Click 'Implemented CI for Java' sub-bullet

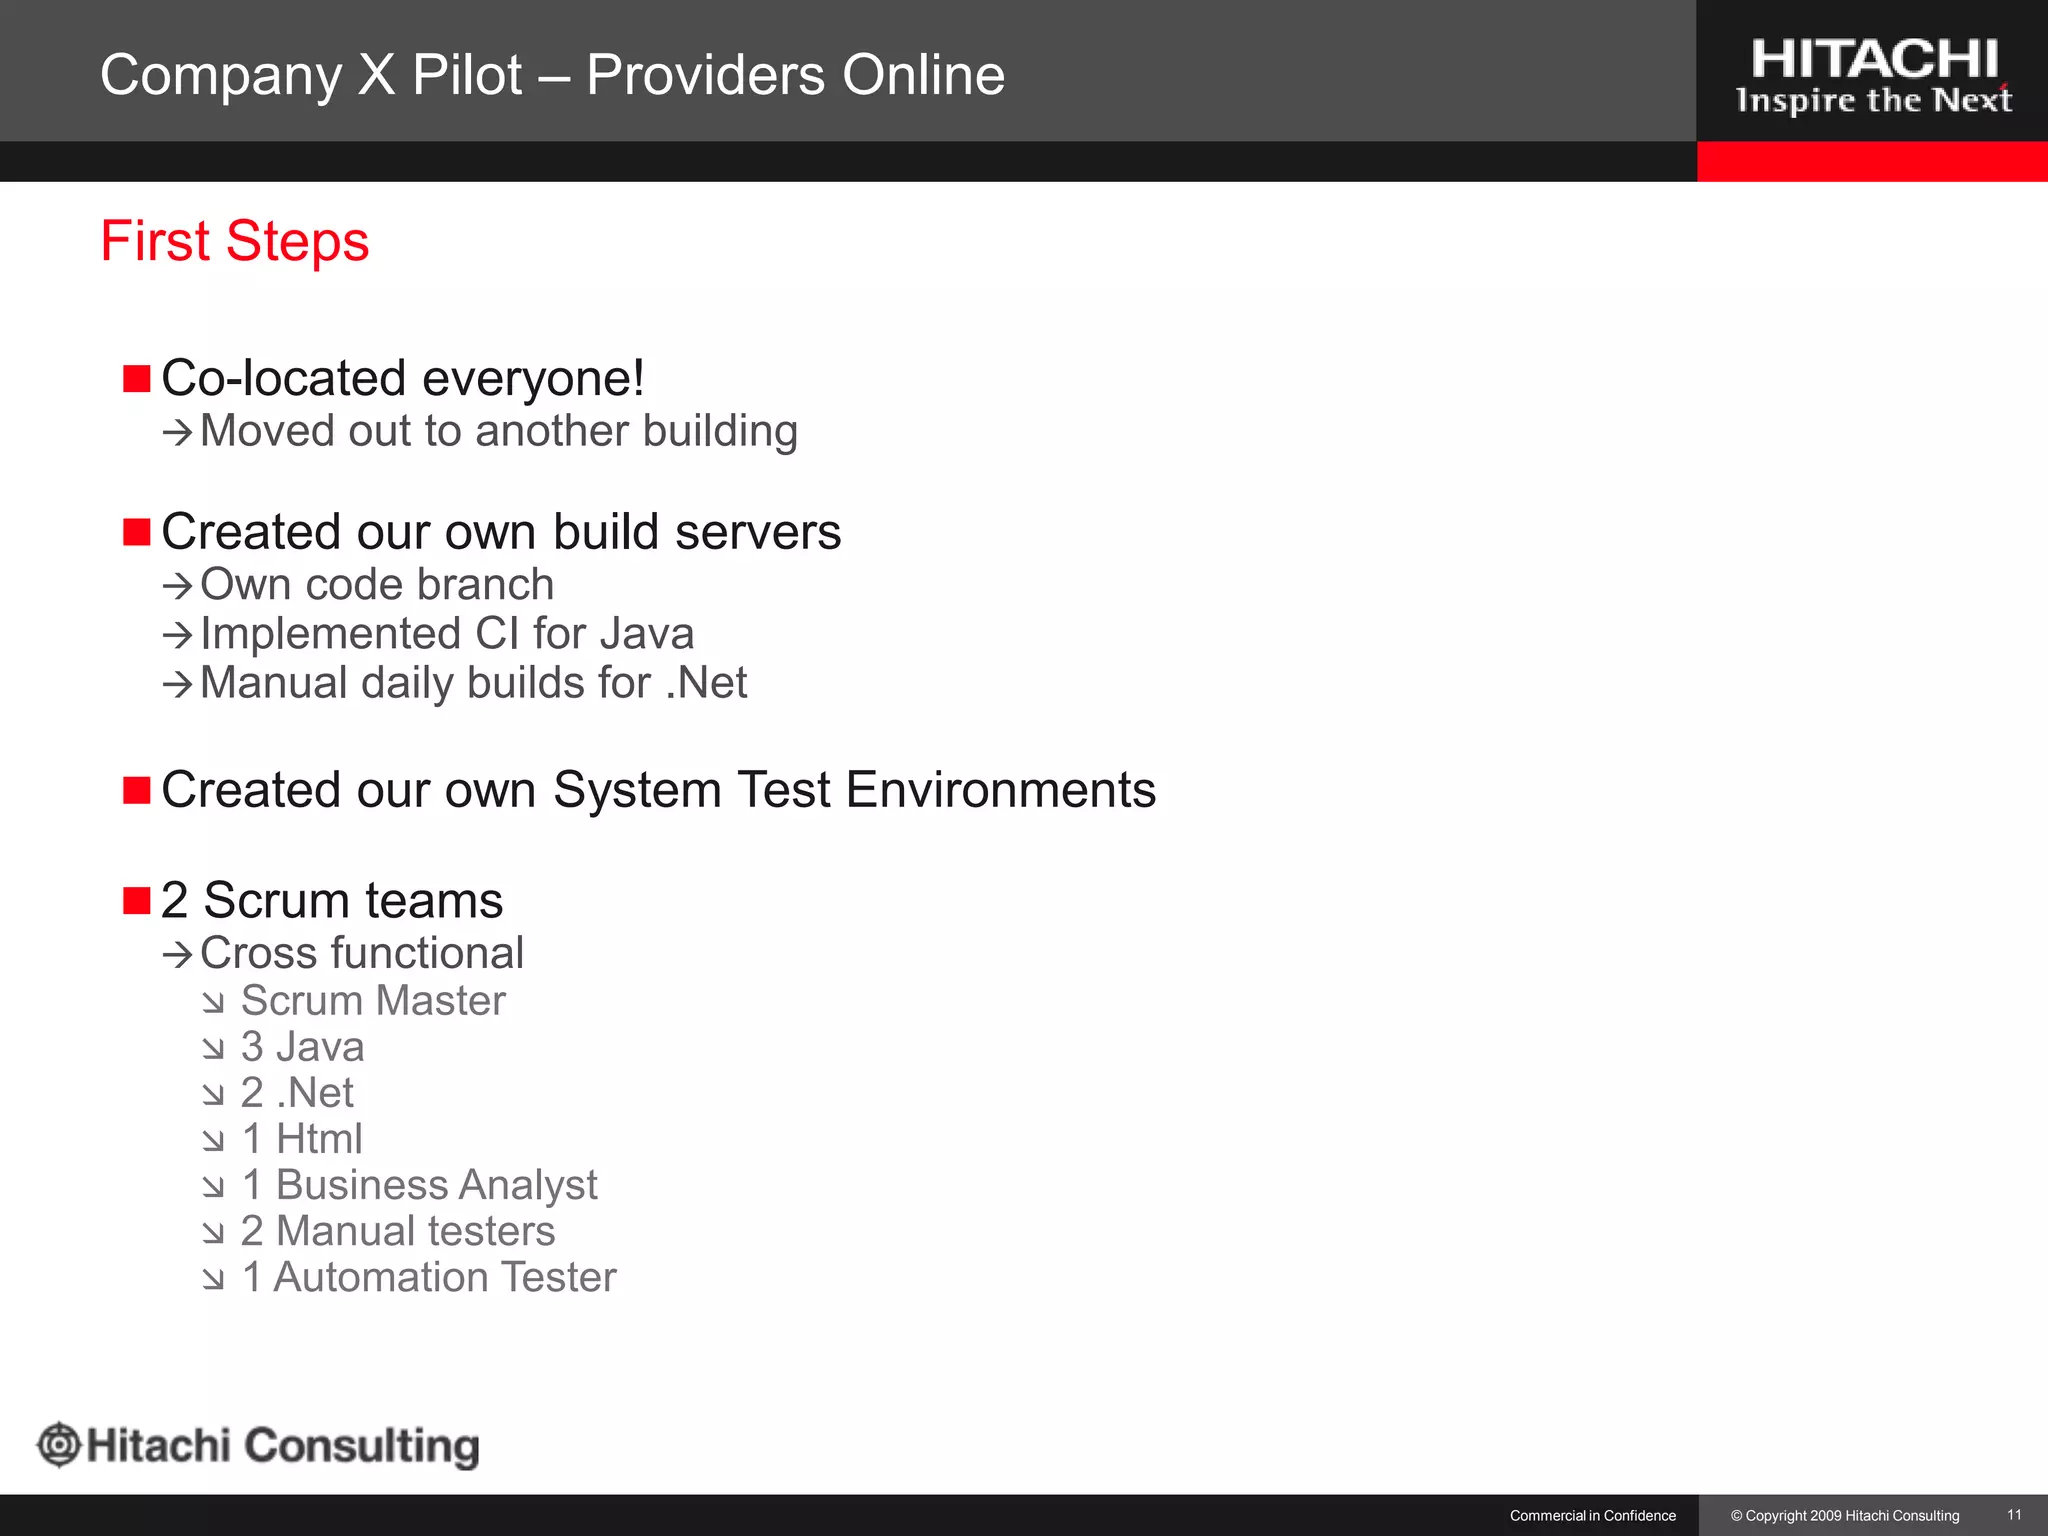pos(447,634)
